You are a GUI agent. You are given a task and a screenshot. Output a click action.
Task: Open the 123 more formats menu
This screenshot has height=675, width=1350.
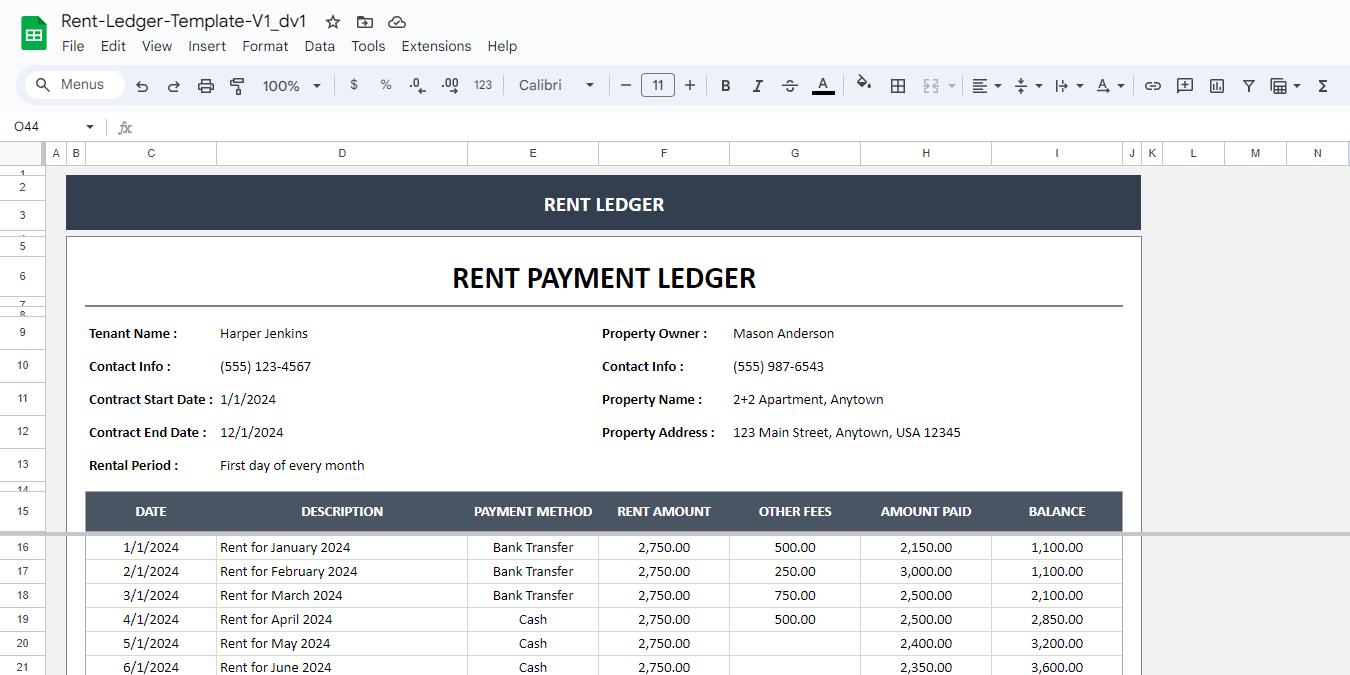[483, 85]
